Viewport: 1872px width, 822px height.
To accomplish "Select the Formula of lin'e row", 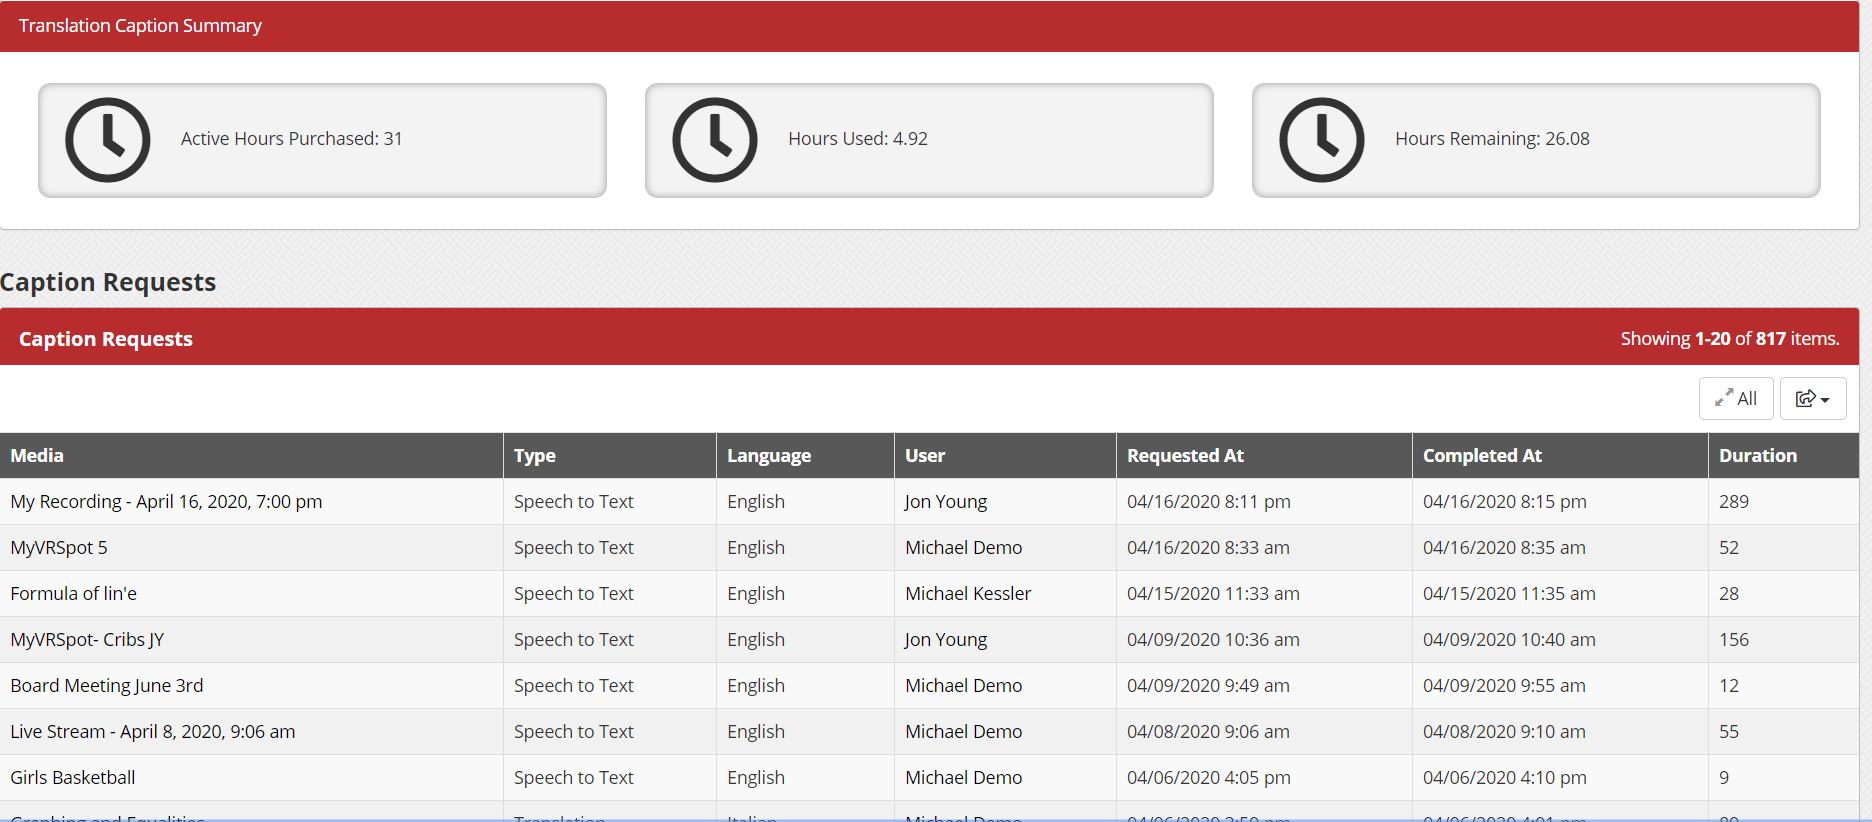I will click(x=74, y=594).
